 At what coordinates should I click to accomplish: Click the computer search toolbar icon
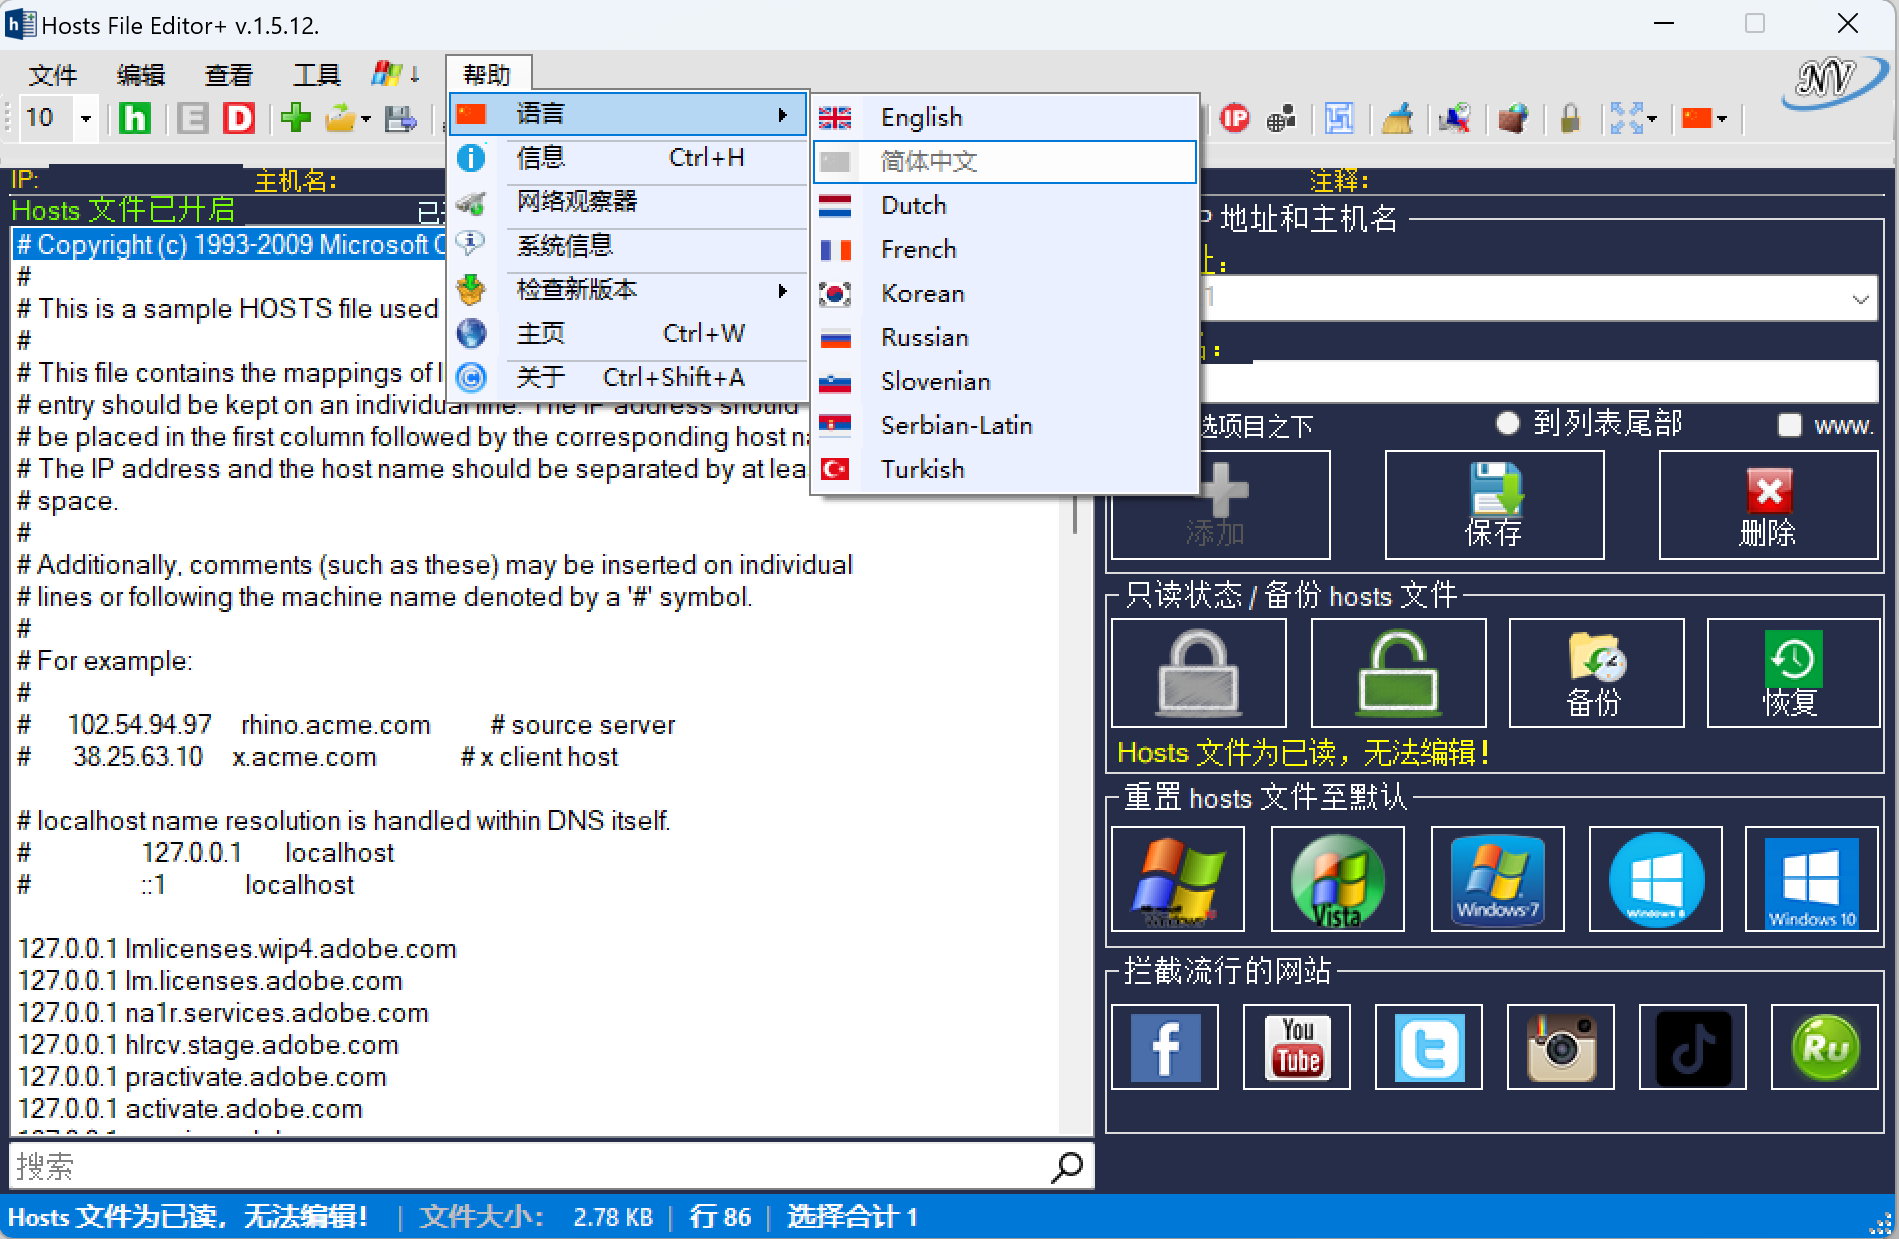tap(1455, 118)
